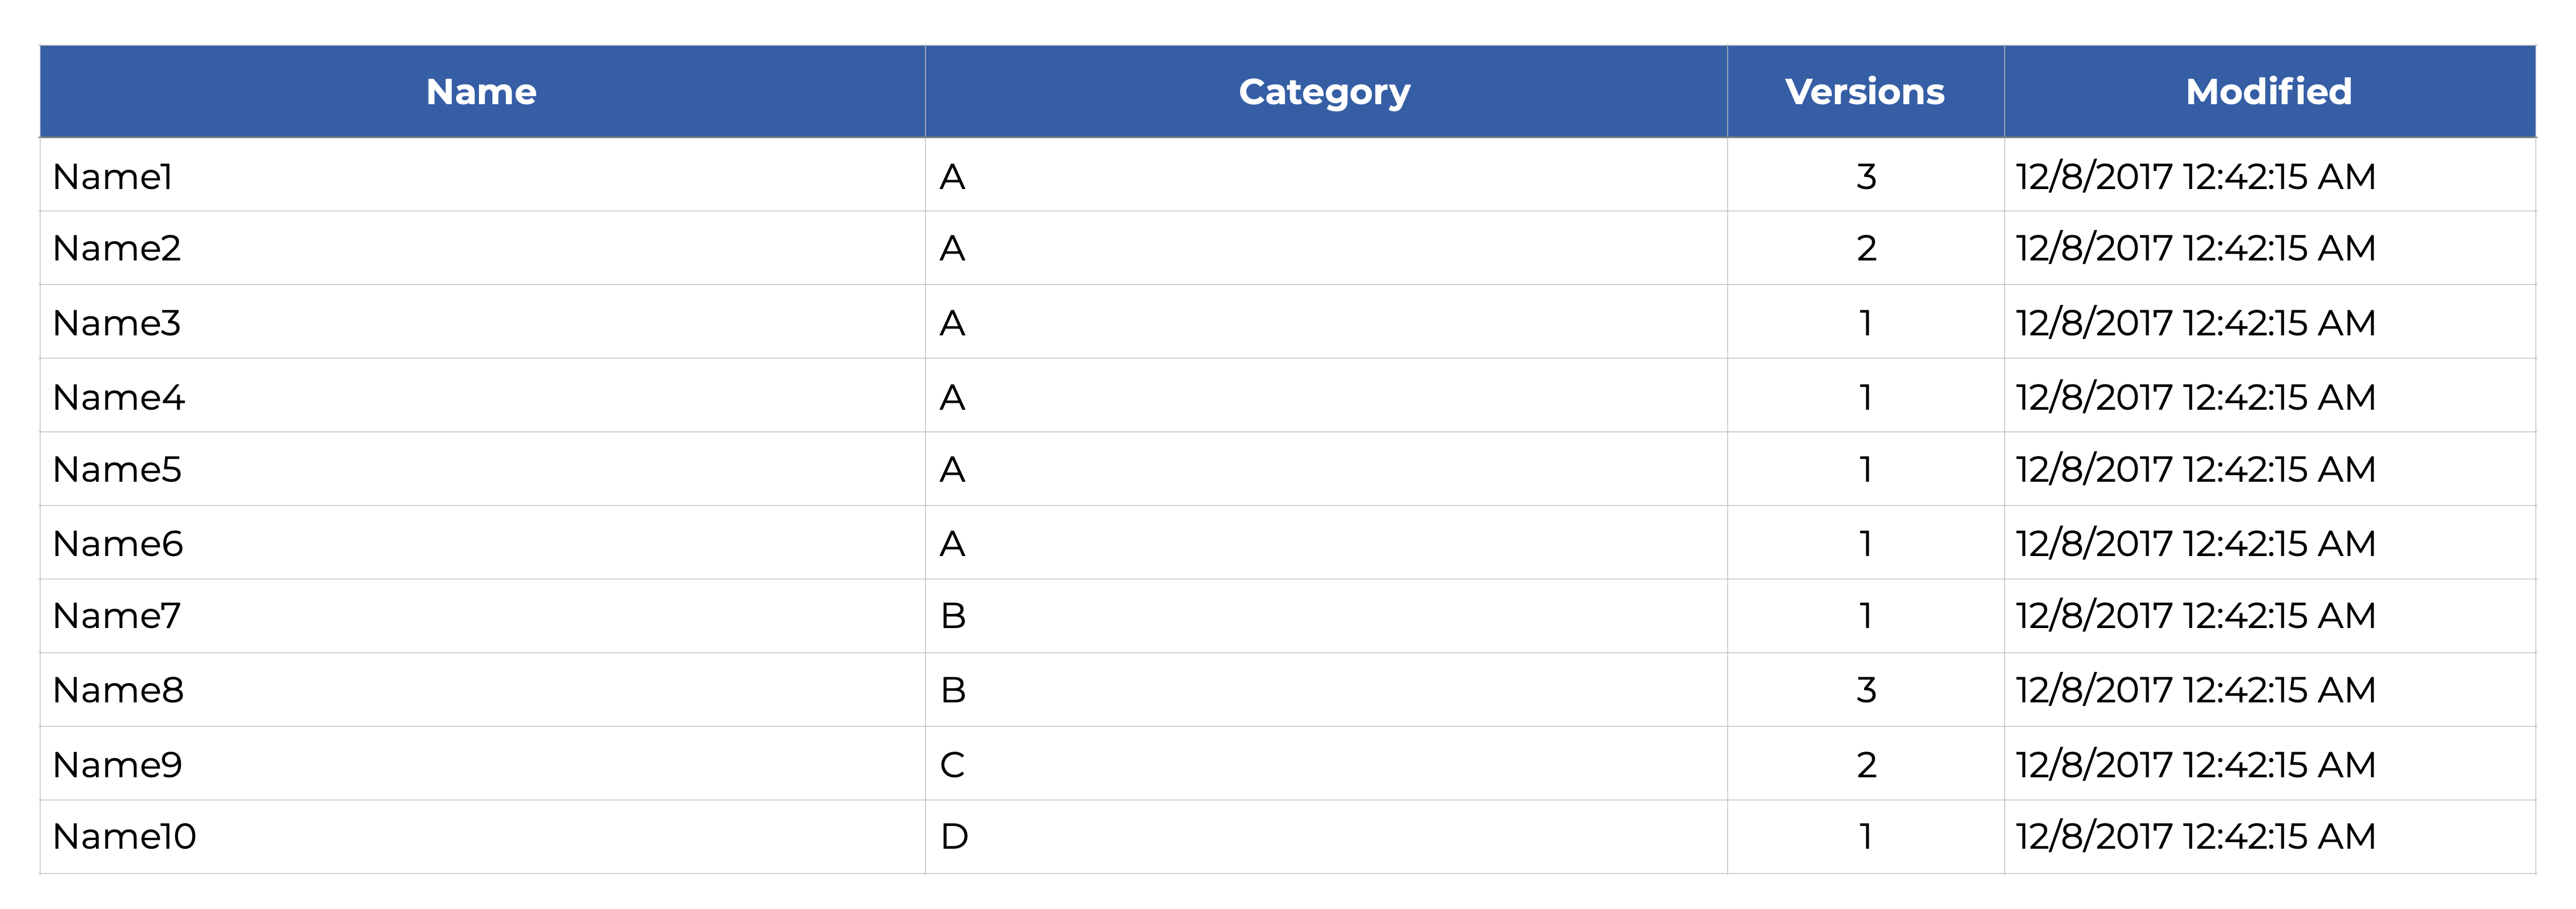Click the Name6 cell
This screenshot has height=909, width=2576.
click(x=118, y=544)
